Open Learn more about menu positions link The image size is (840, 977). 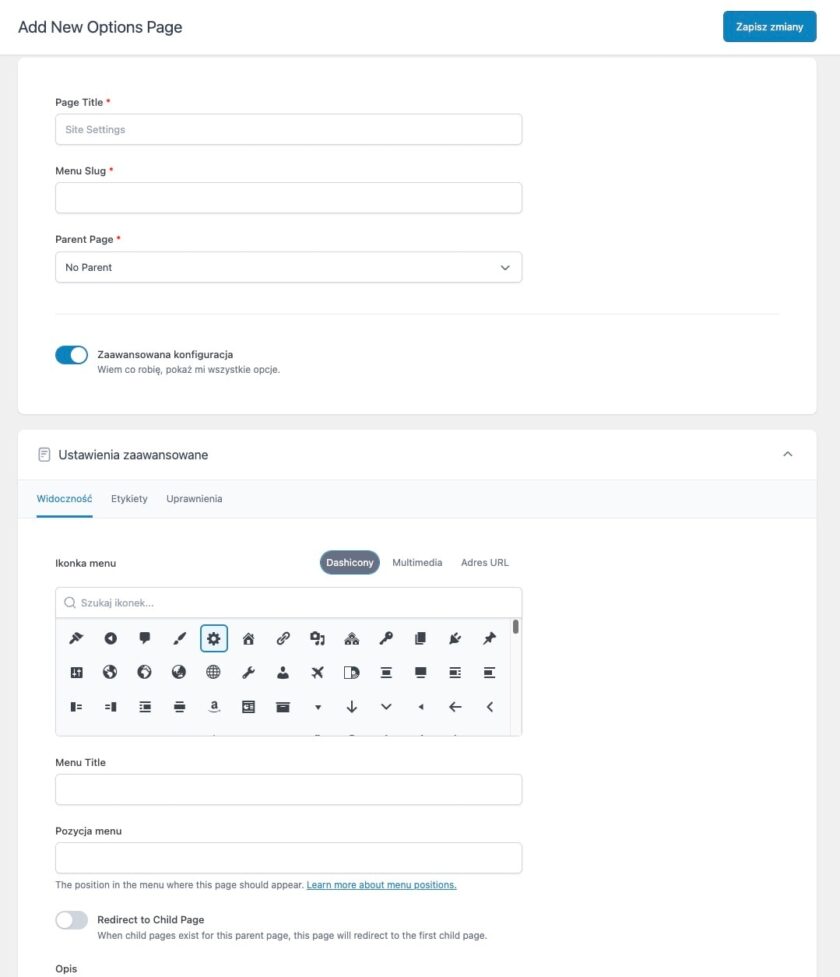381,885
